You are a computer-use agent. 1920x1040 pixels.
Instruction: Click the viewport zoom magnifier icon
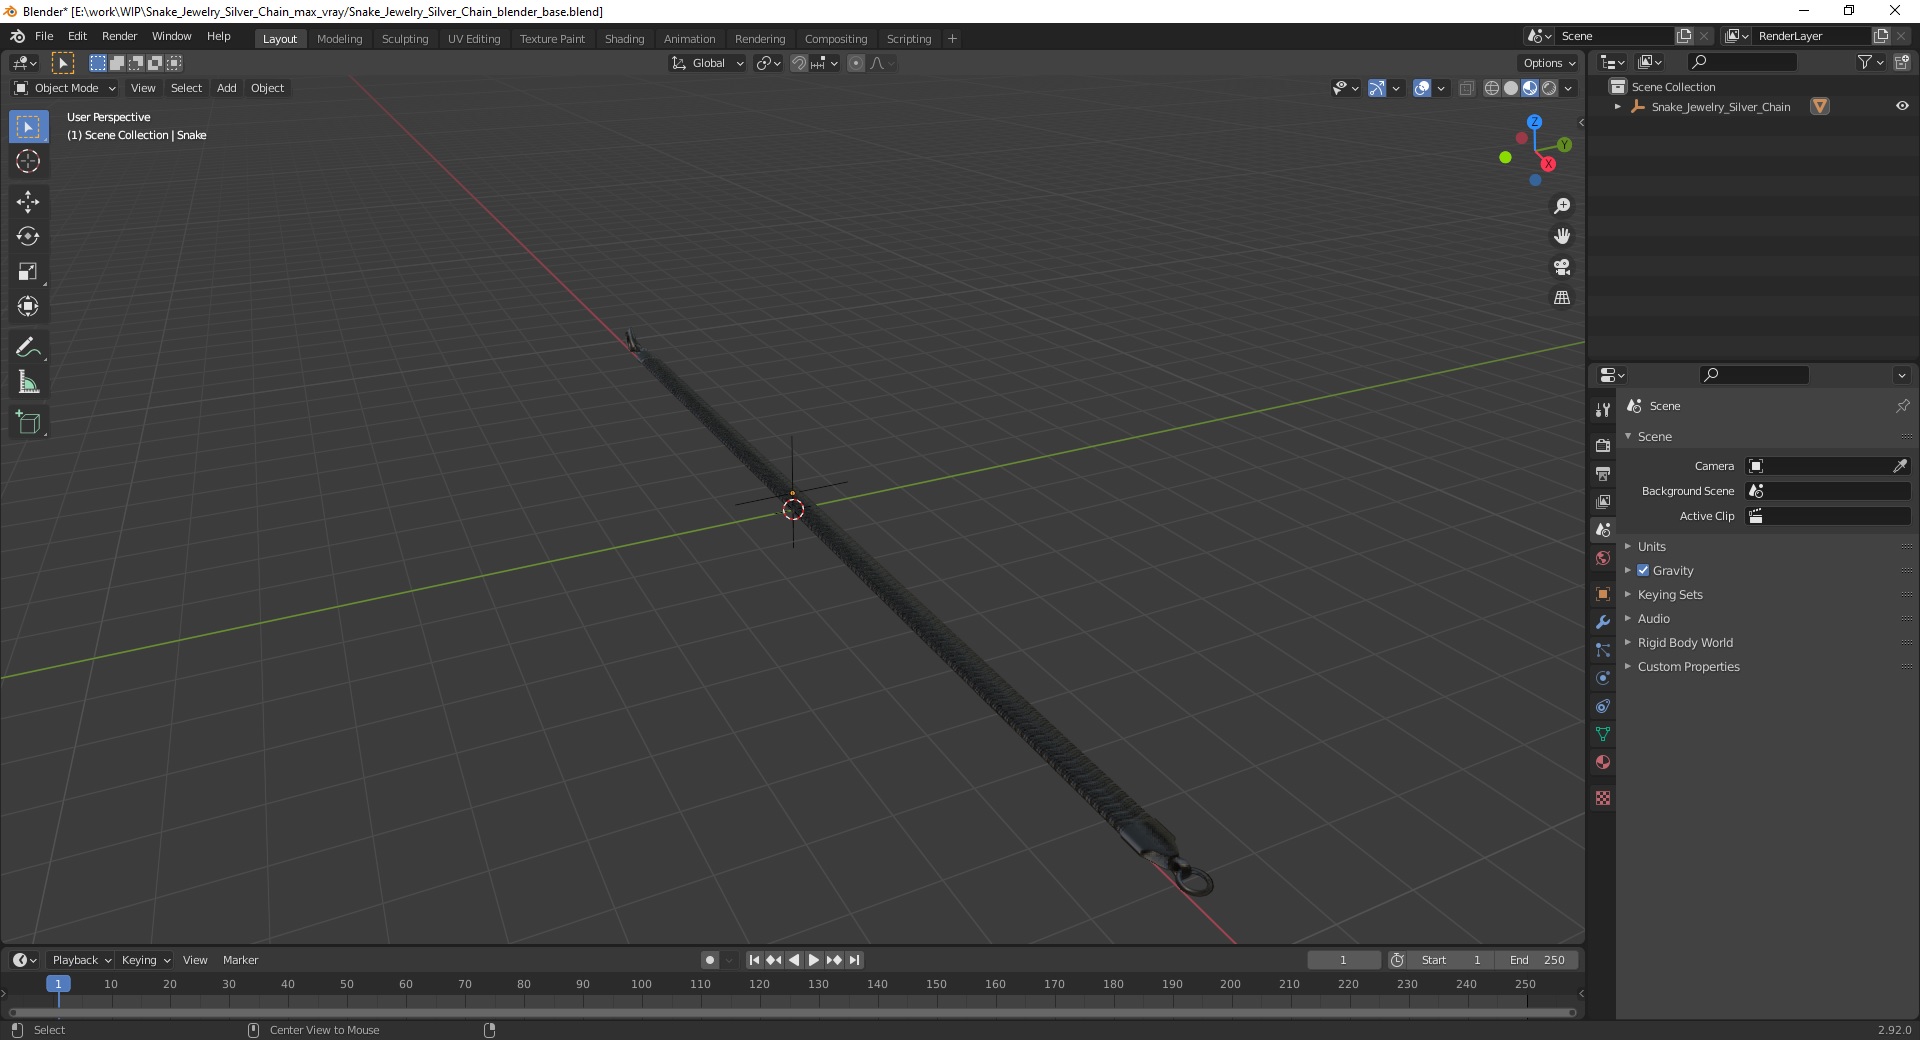pos(1562,206)
